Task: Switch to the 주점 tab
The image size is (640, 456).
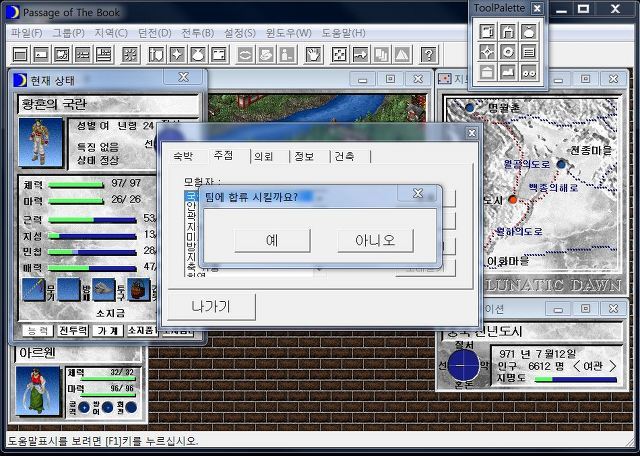Action: point(223,155)
